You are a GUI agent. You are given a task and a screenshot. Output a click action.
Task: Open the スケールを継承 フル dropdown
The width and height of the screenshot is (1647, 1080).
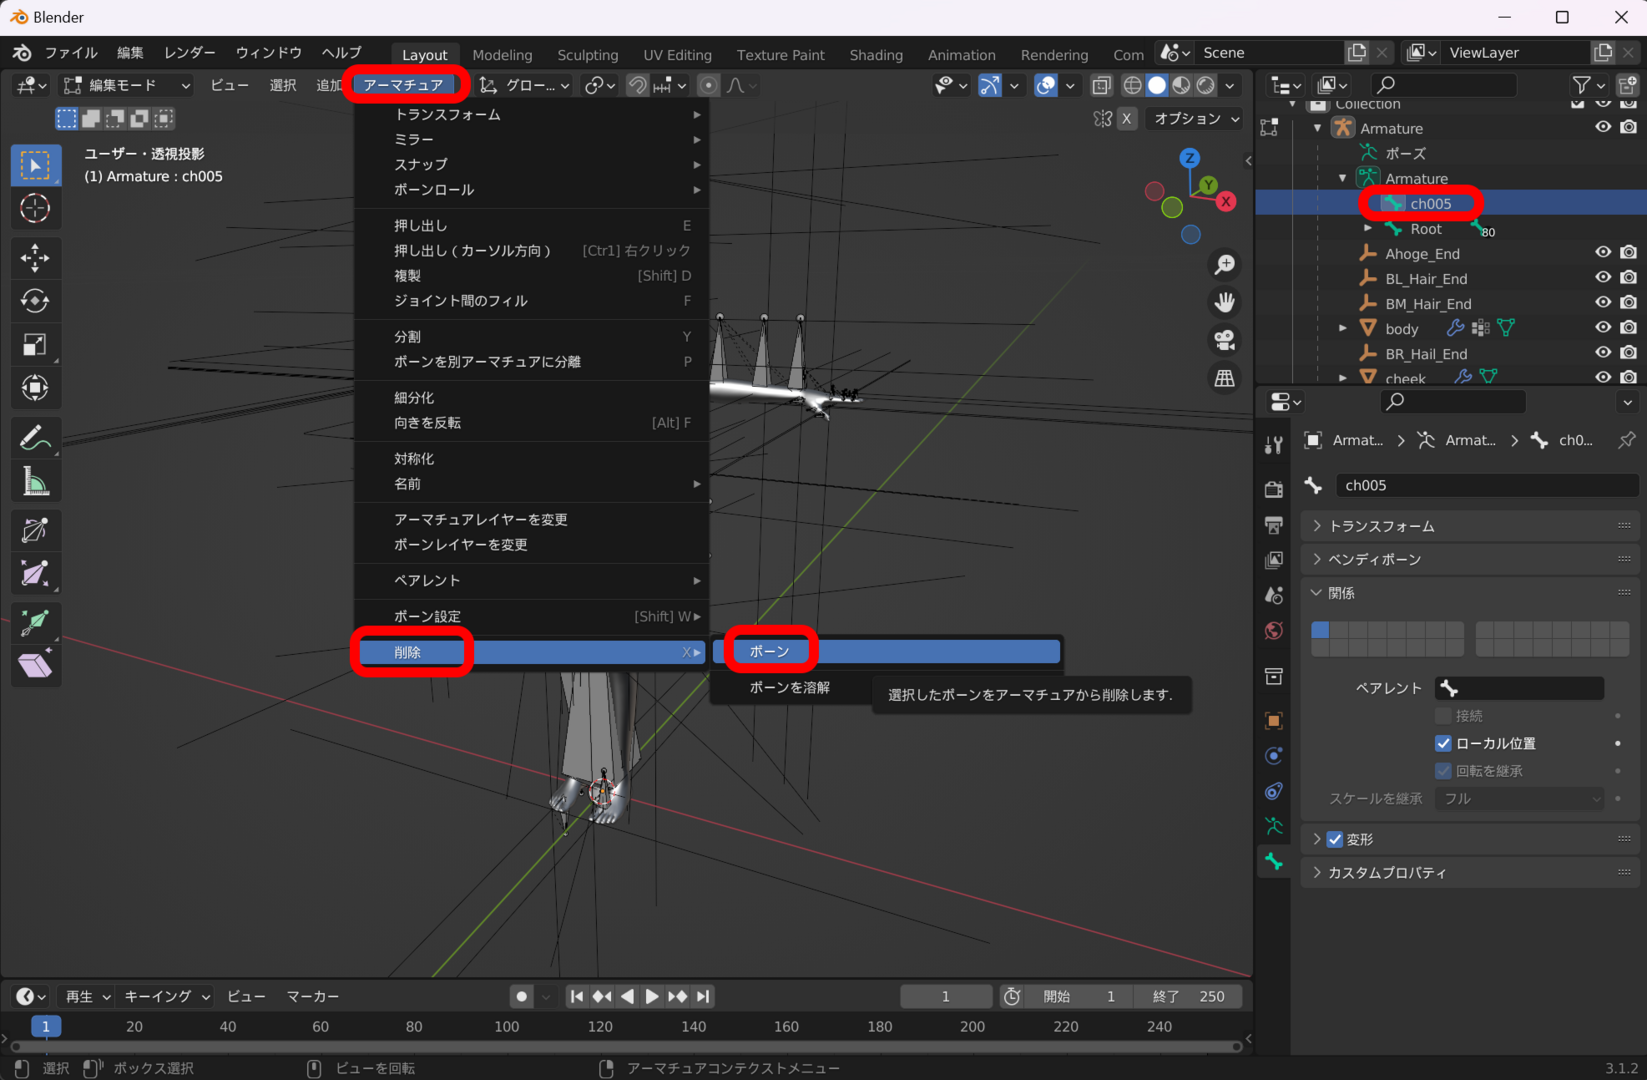1520,798
